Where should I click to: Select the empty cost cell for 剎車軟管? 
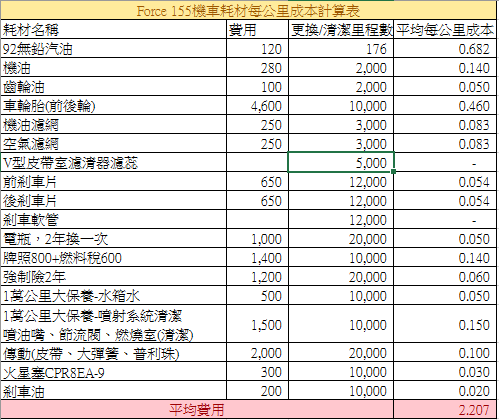pos(257,219)
